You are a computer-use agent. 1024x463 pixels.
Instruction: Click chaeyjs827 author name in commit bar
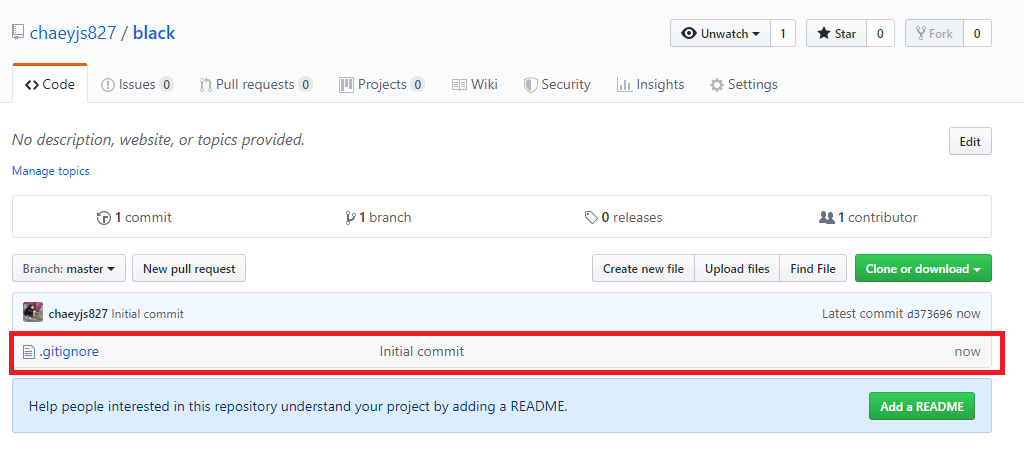pyautogui.click(x=78, y=314)
